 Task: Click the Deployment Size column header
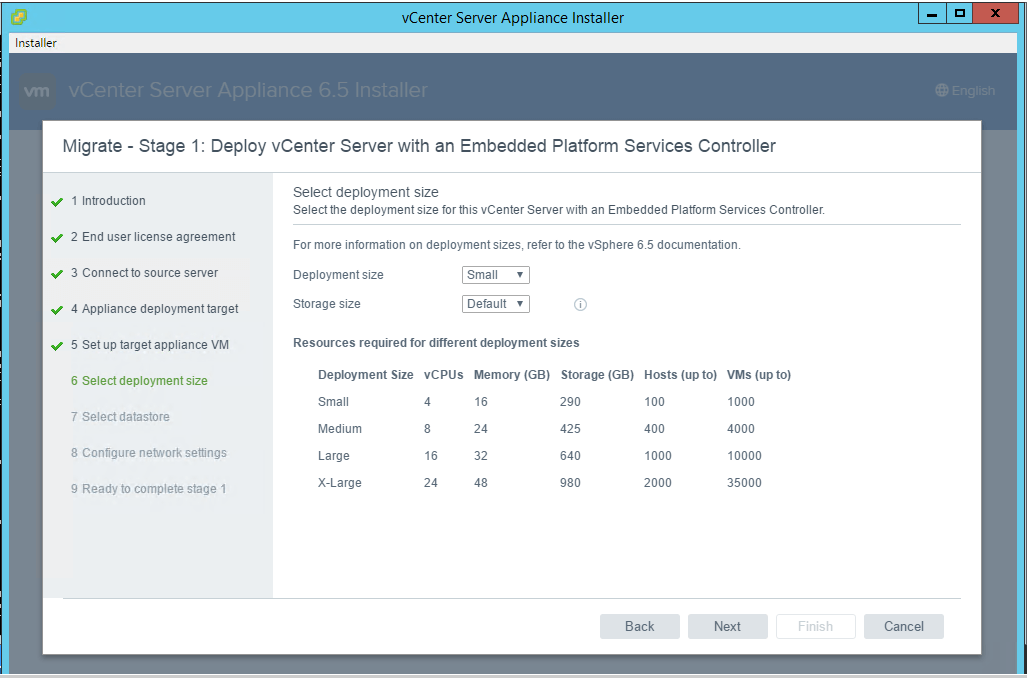365,375
